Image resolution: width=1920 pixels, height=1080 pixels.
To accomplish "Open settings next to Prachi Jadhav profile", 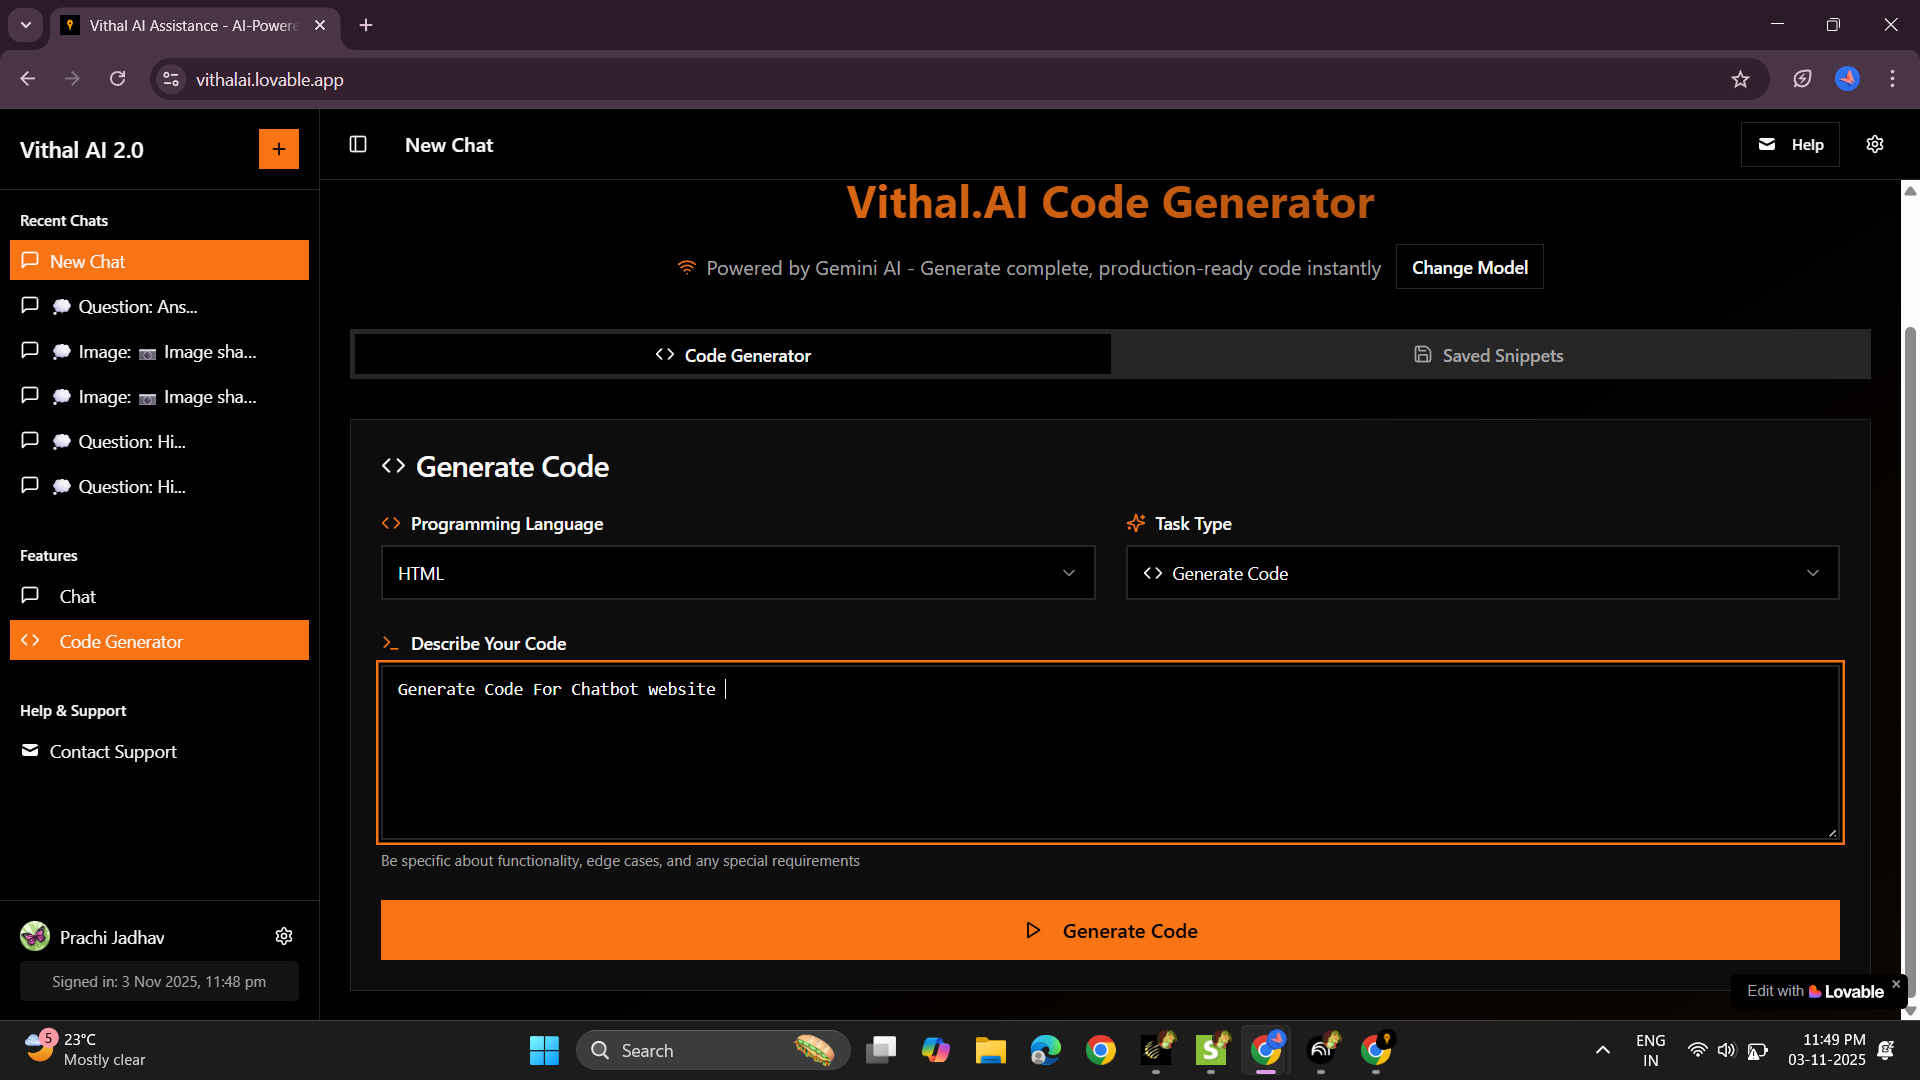I will (x=284, y=936).
